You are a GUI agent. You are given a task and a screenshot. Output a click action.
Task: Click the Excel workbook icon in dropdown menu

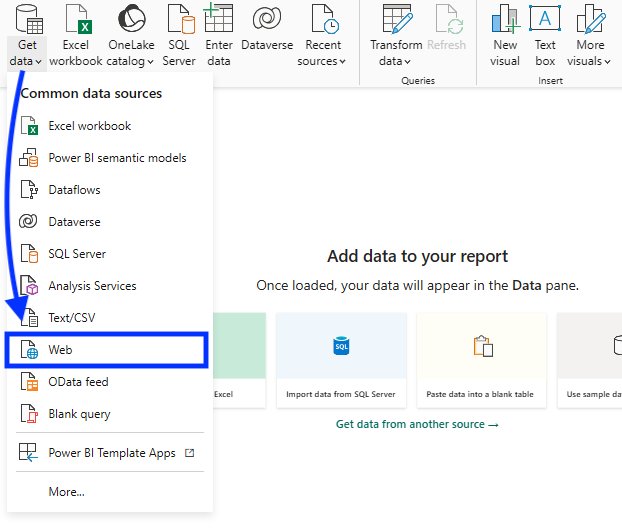click(29, 126)
